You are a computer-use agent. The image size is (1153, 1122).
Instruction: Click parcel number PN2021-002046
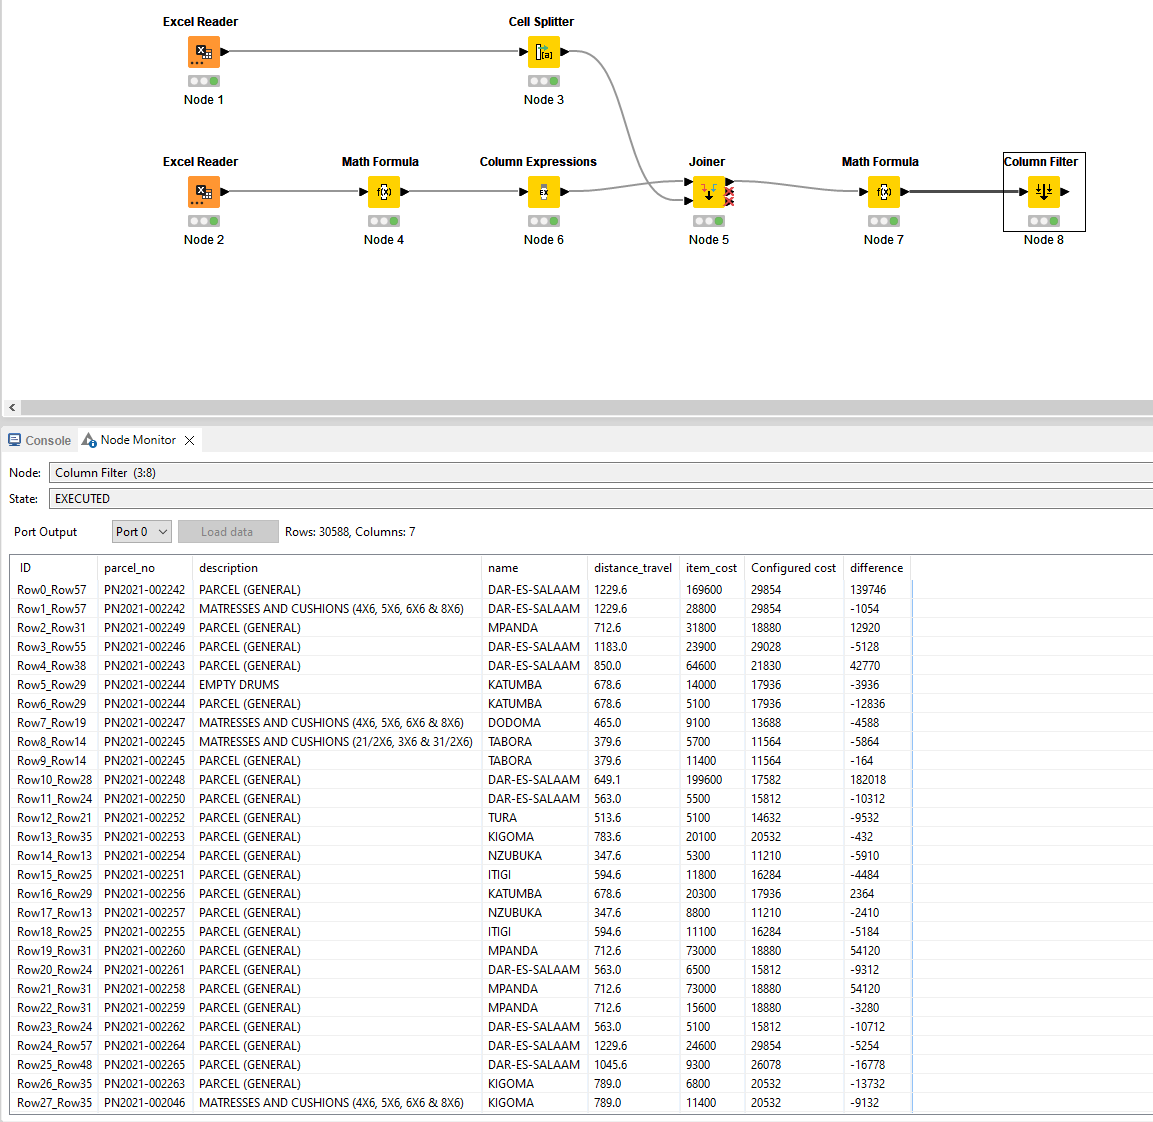click(x=144, y=1103)
